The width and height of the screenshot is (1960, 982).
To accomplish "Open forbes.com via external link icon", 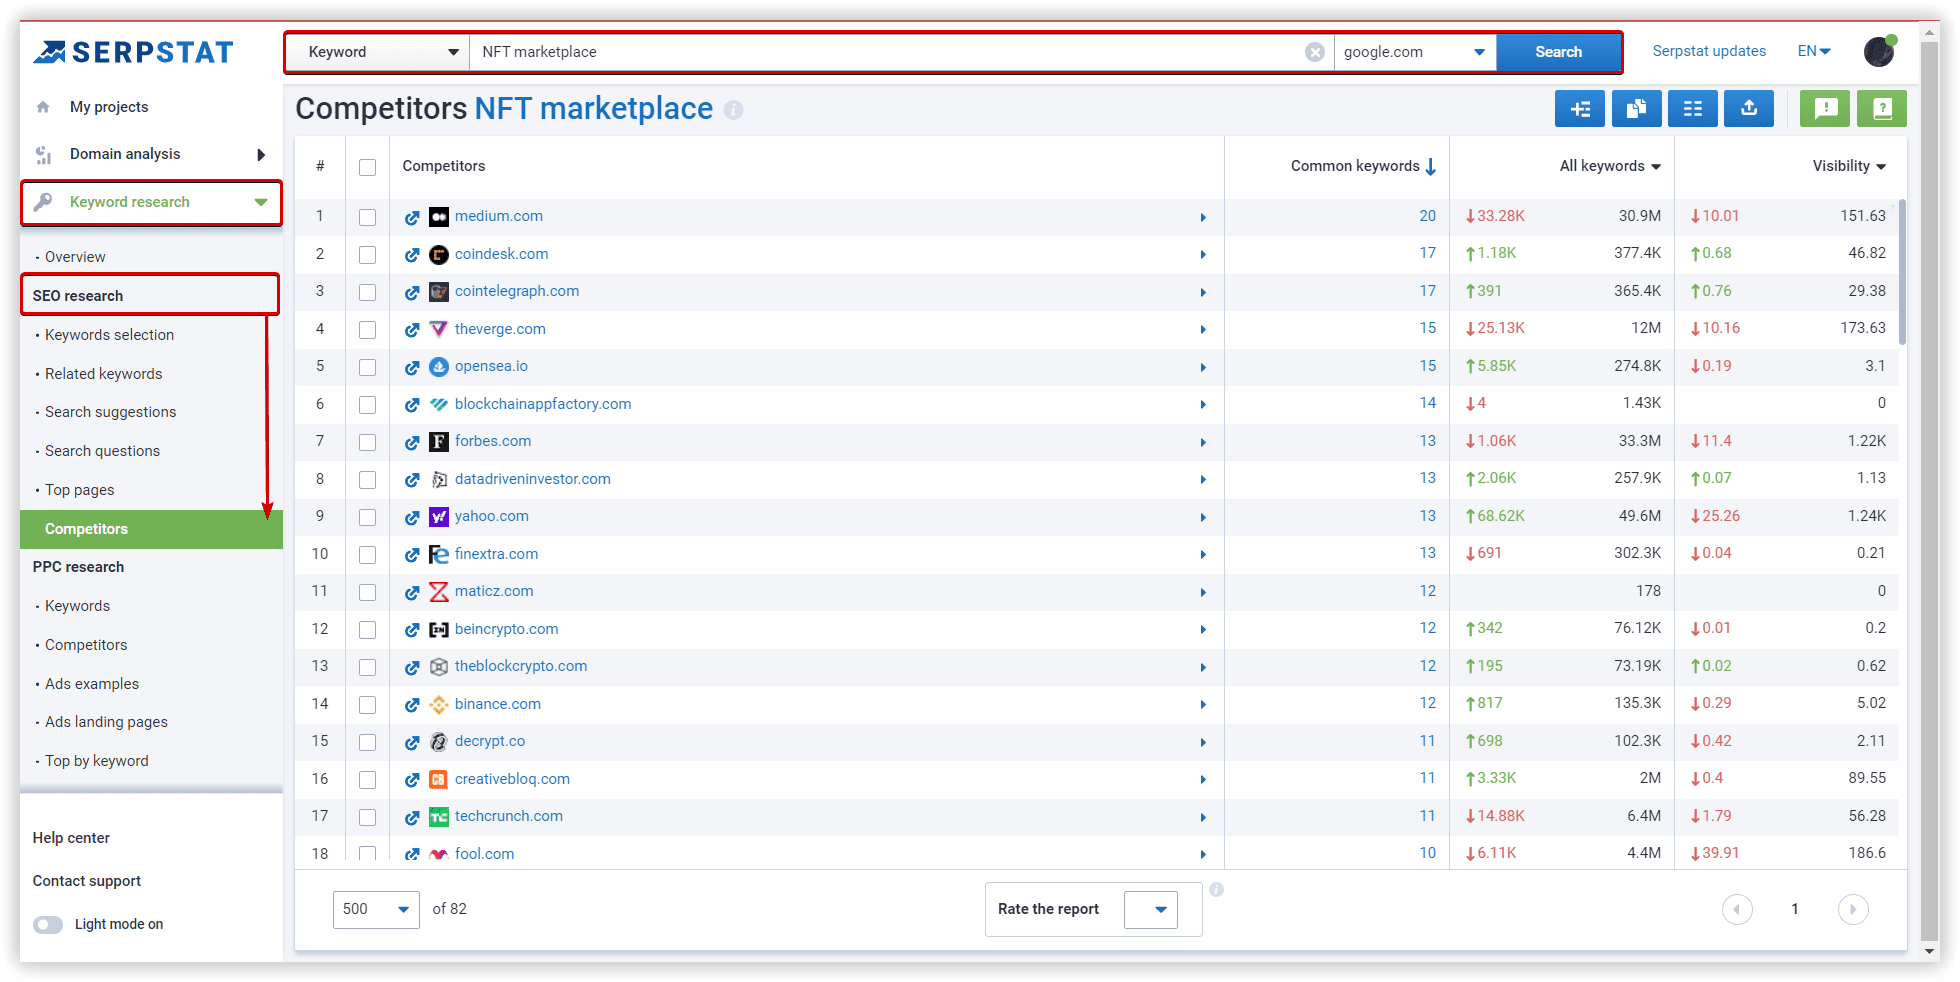I will pos(412,442).
